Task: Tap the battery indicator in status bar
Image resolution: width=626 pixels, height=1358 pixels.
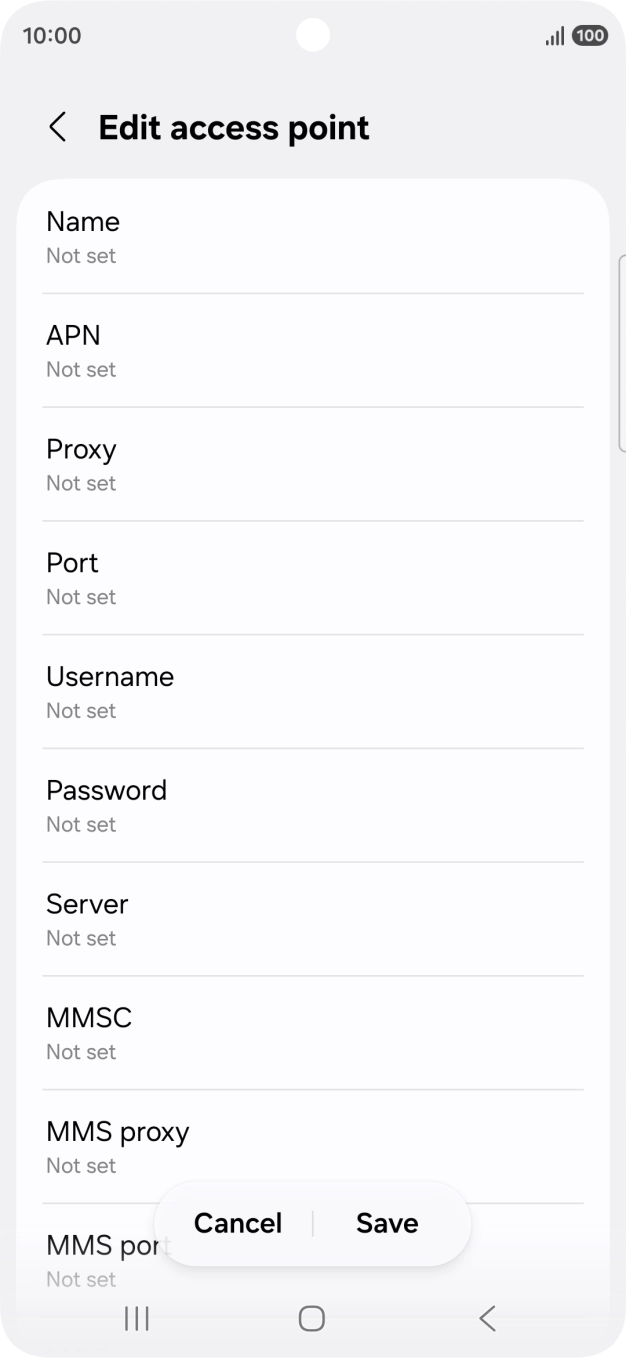Action: point(590,36)
